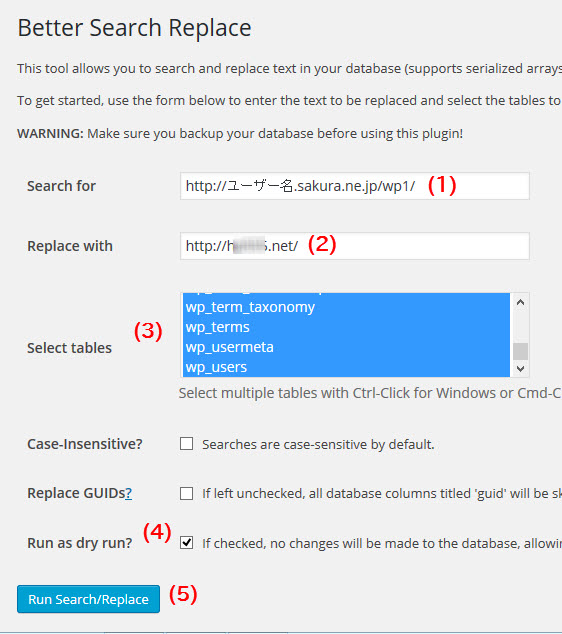562x634 pixels.
Task: Click the tables list scrollbar thumb
Action: [520, 351]
